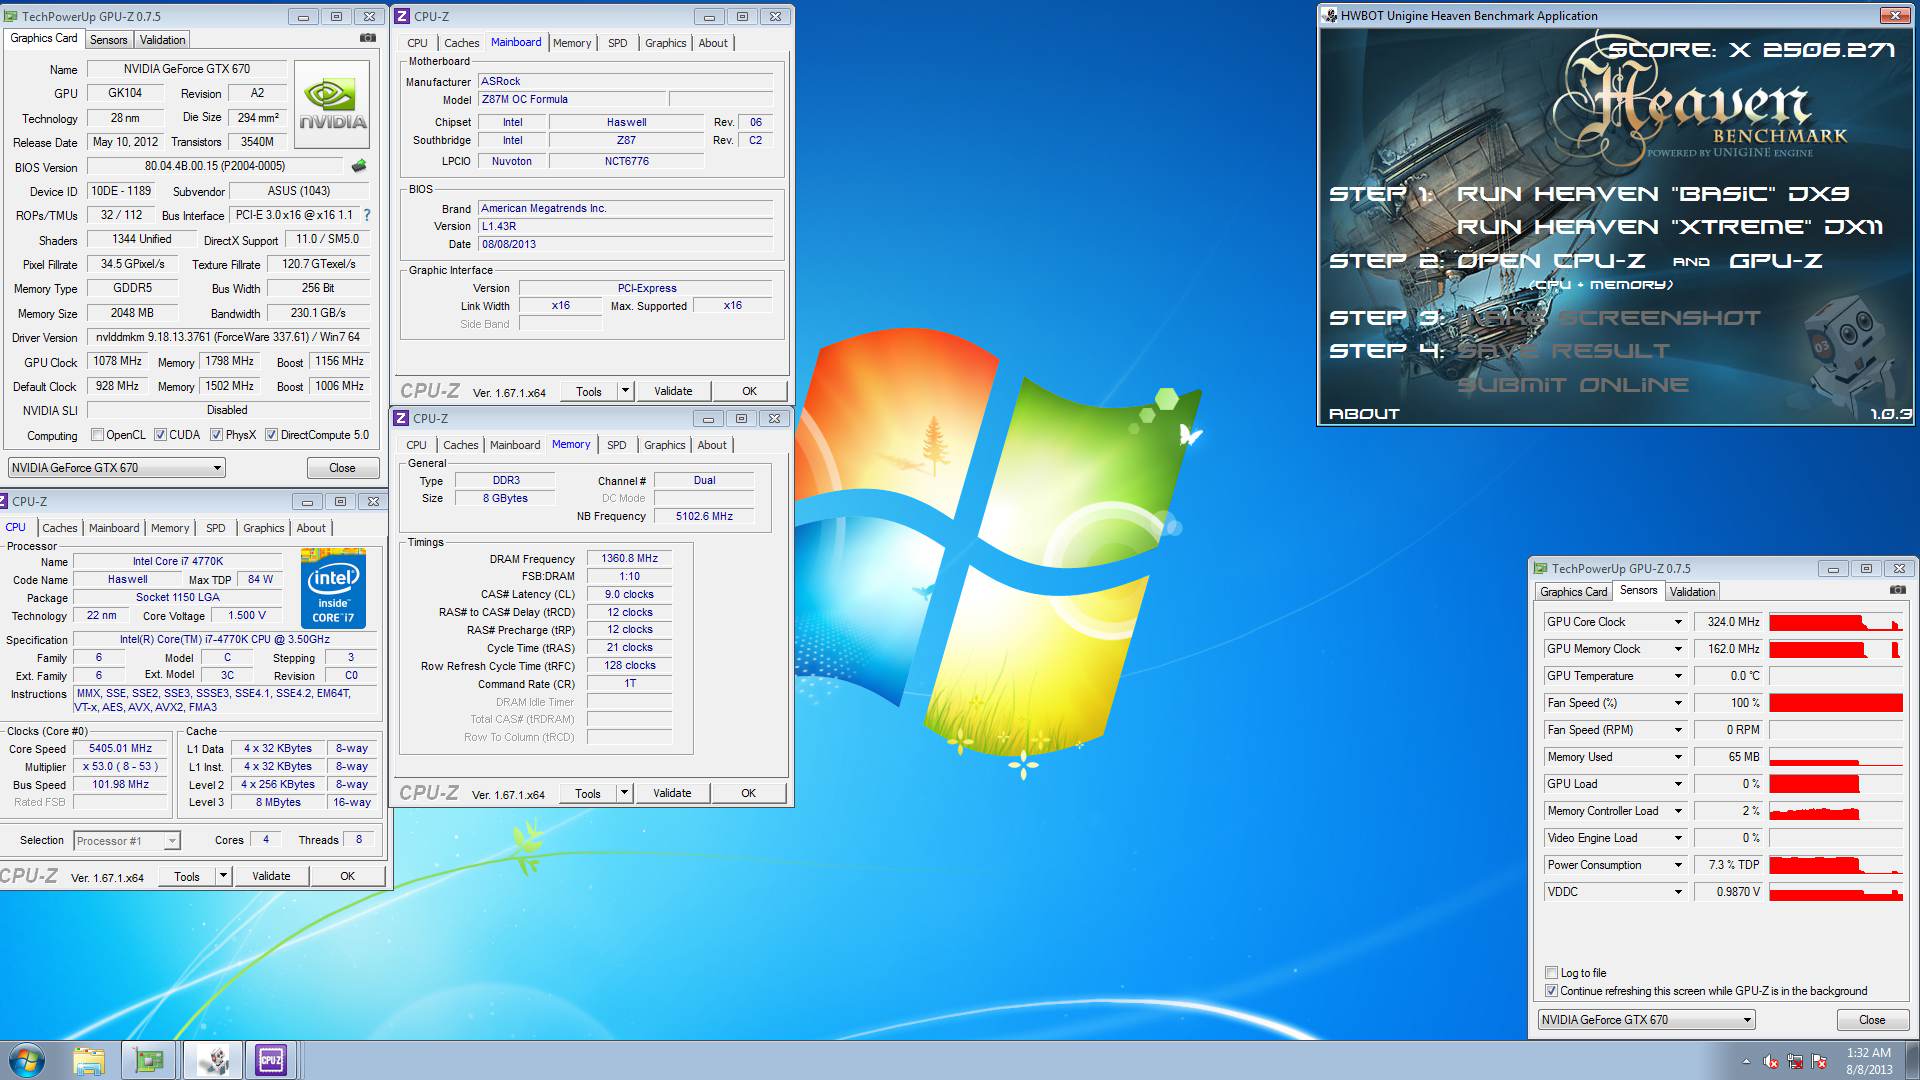Expand the Fan Speed (%) sensor dropdown
The height and width of the screenshot is (1080, 1920).
1678,703
